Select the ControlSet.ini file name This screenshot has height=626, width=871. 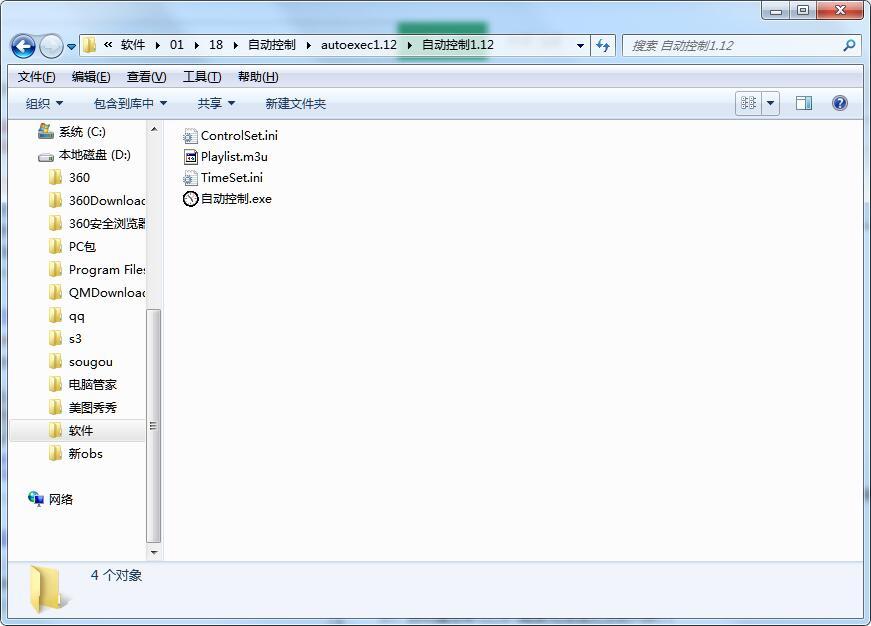point(239,136)
